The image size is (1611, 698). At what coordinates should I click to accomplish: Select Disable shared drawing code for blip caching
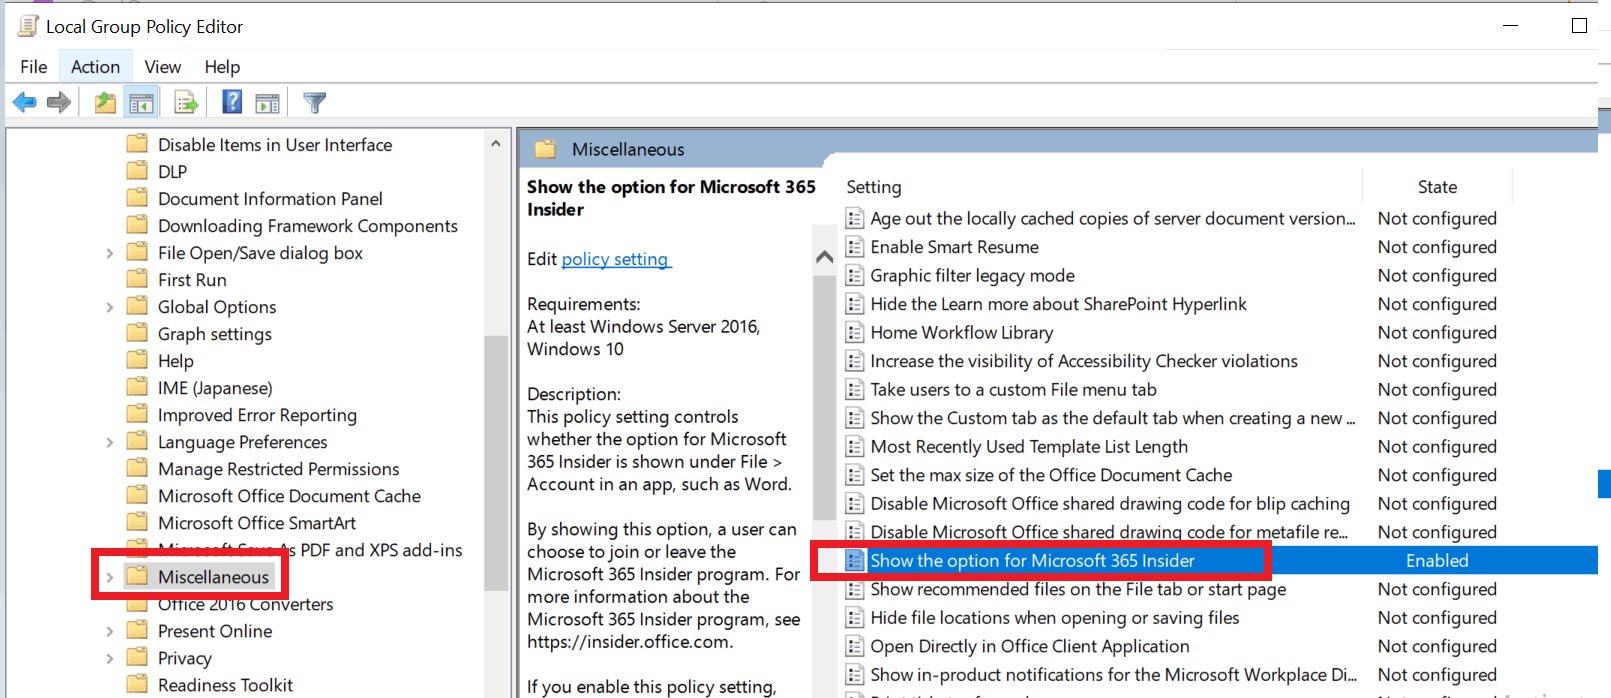[1110, 504]
